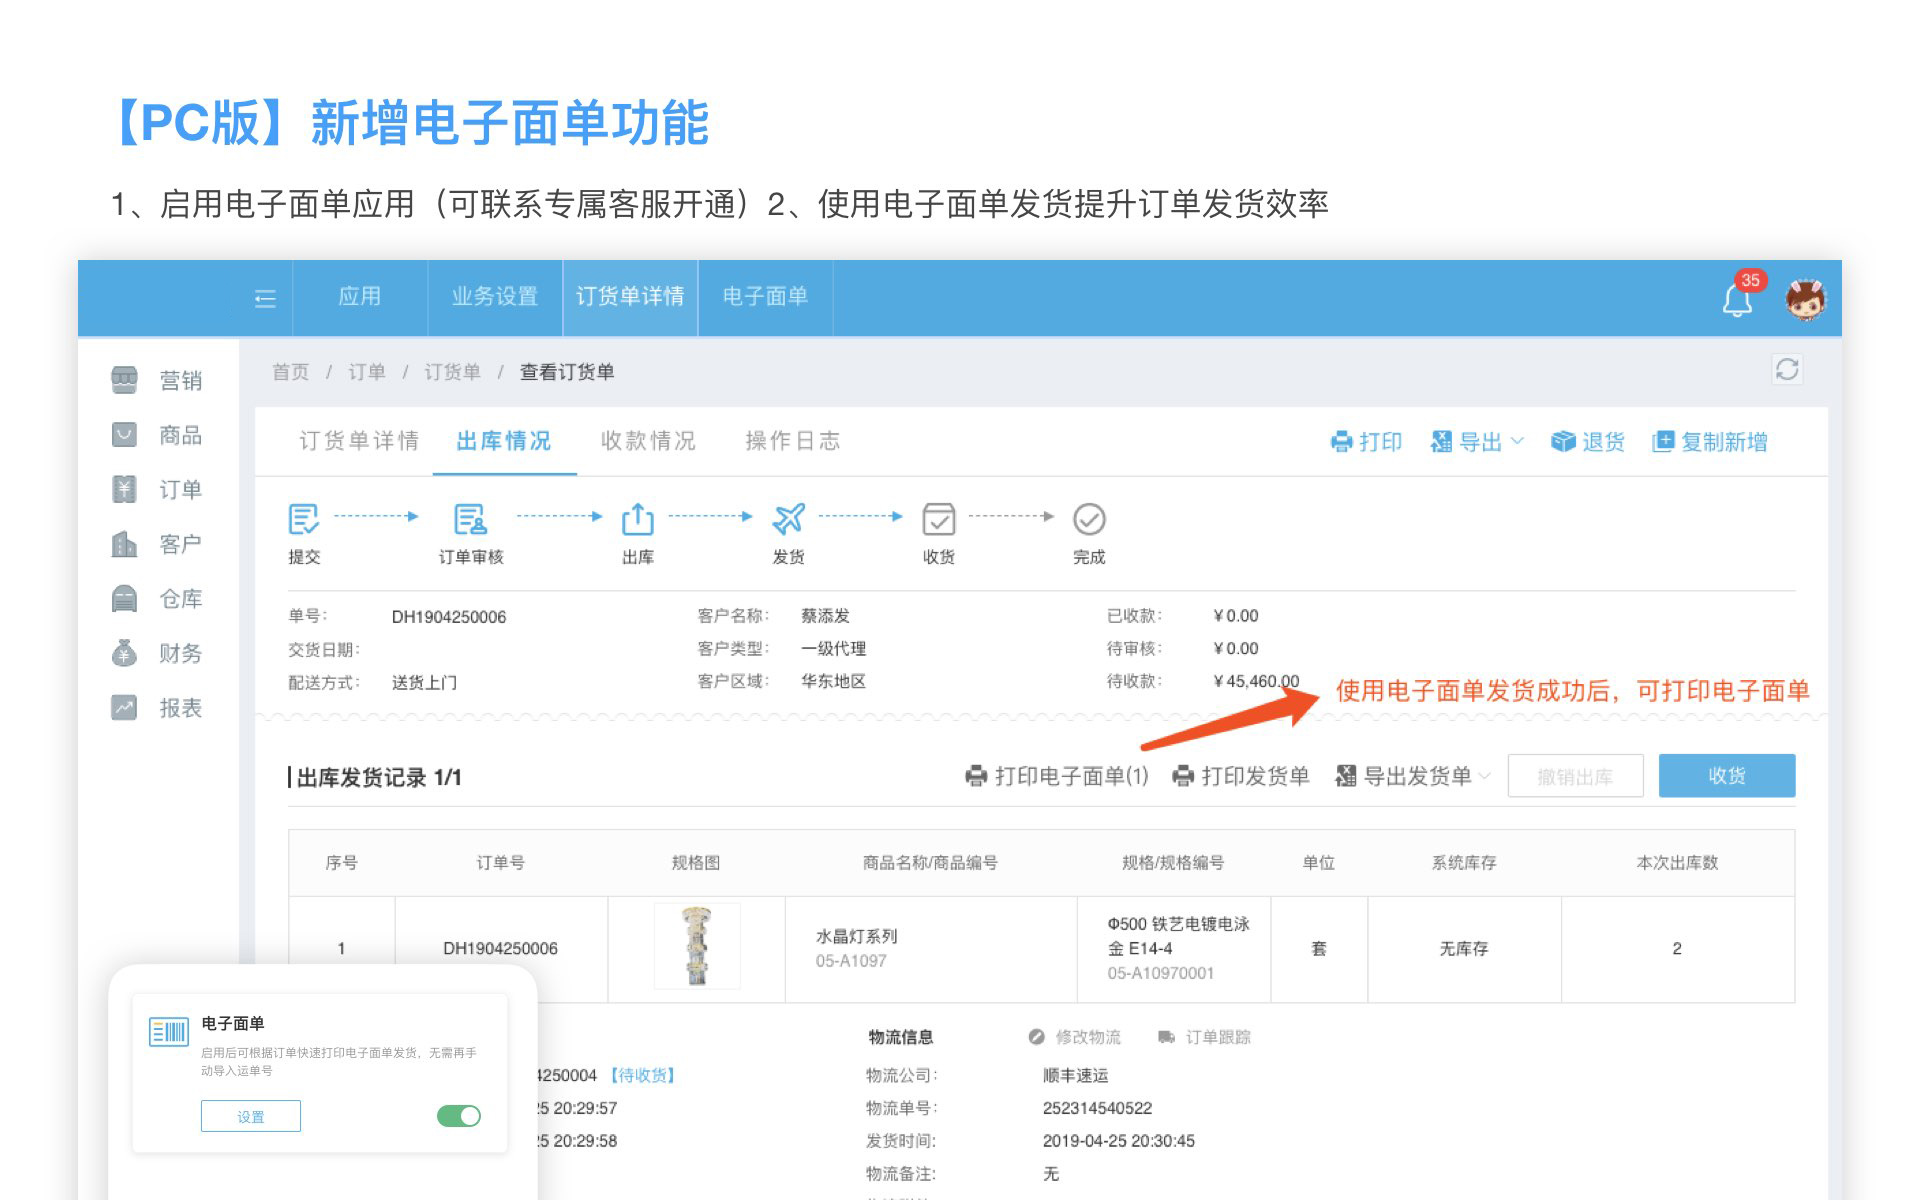Open the 电子面单 top tab
Image resolution: width=1920 pixels, height=1200 pixels.
(765, 297)
